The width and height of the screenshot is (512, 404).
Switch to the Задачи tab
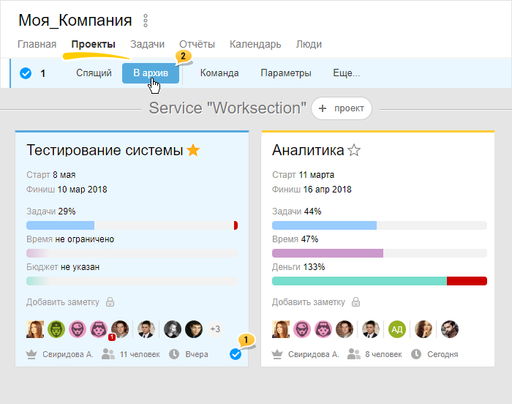pos(147,44)
